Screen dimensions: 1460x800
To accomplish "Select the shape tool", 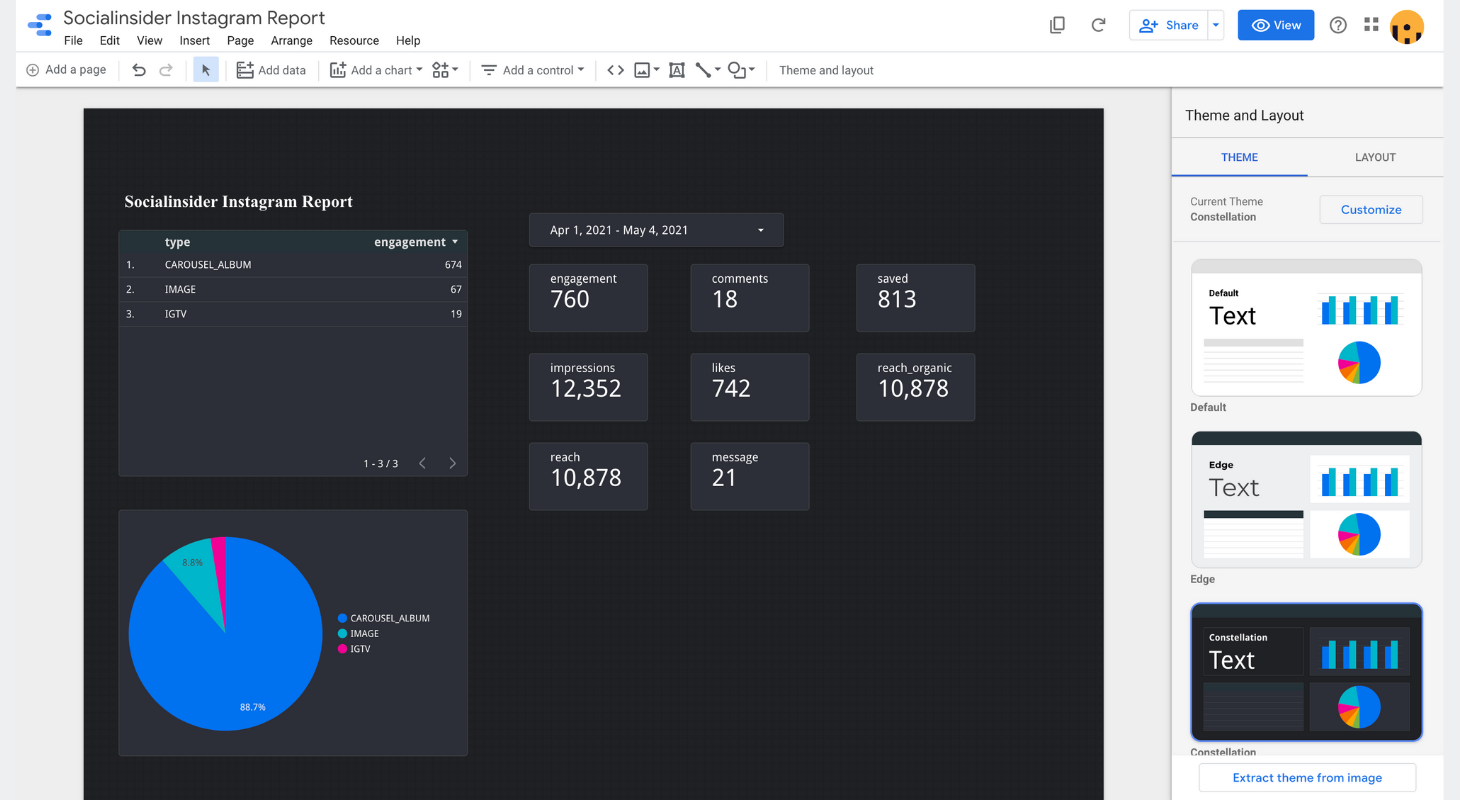I will pos(737,70).
